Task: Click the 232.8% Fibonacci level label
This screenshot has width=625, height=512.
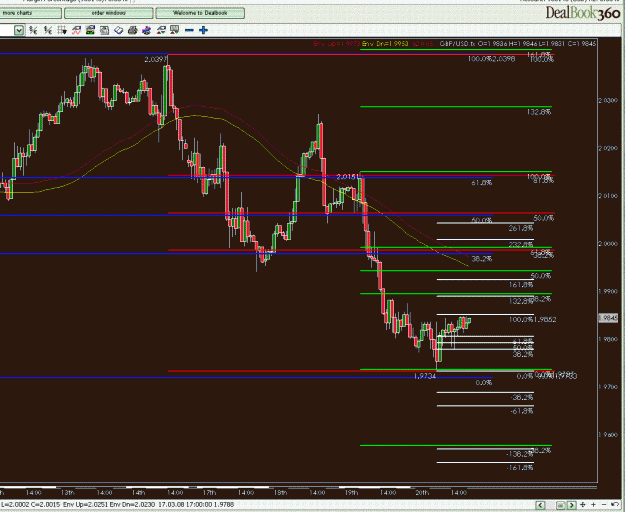Action: [521, 244]
